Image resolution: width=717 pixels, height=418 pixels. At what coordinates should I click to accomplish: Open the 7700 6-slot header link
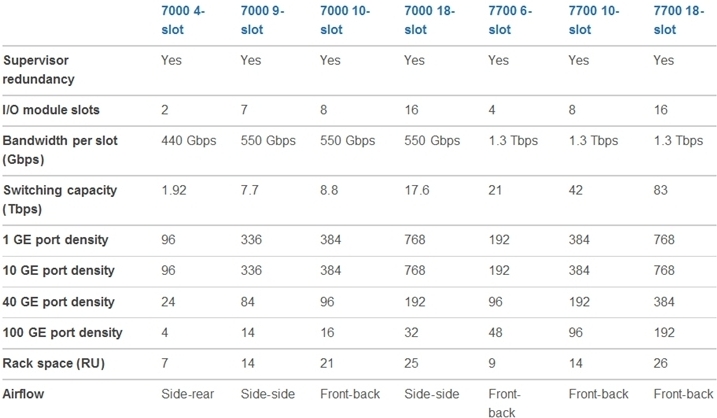coord(509,20)
